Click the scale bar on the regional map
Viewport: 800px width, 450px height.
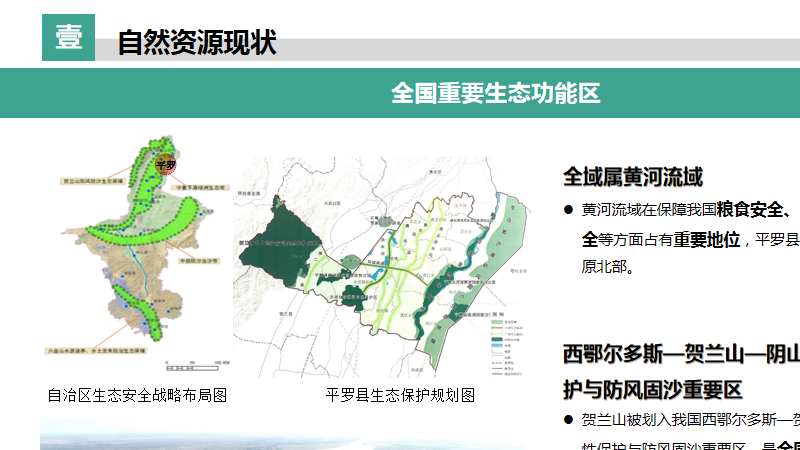[207, 361]
